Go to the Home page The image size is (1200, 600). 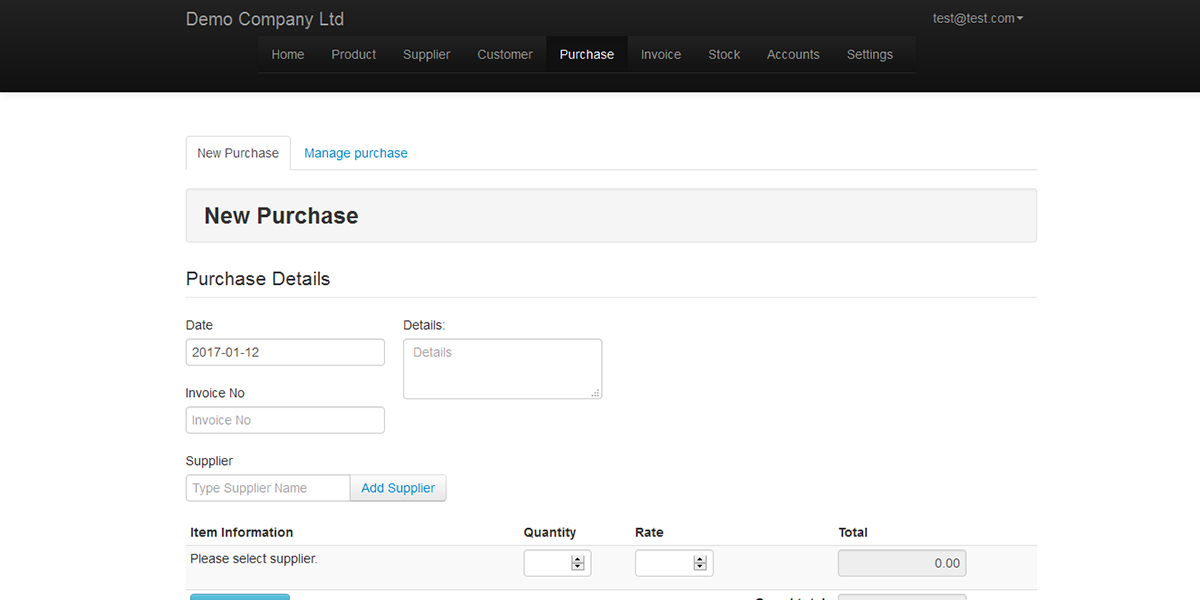point(287,54)
